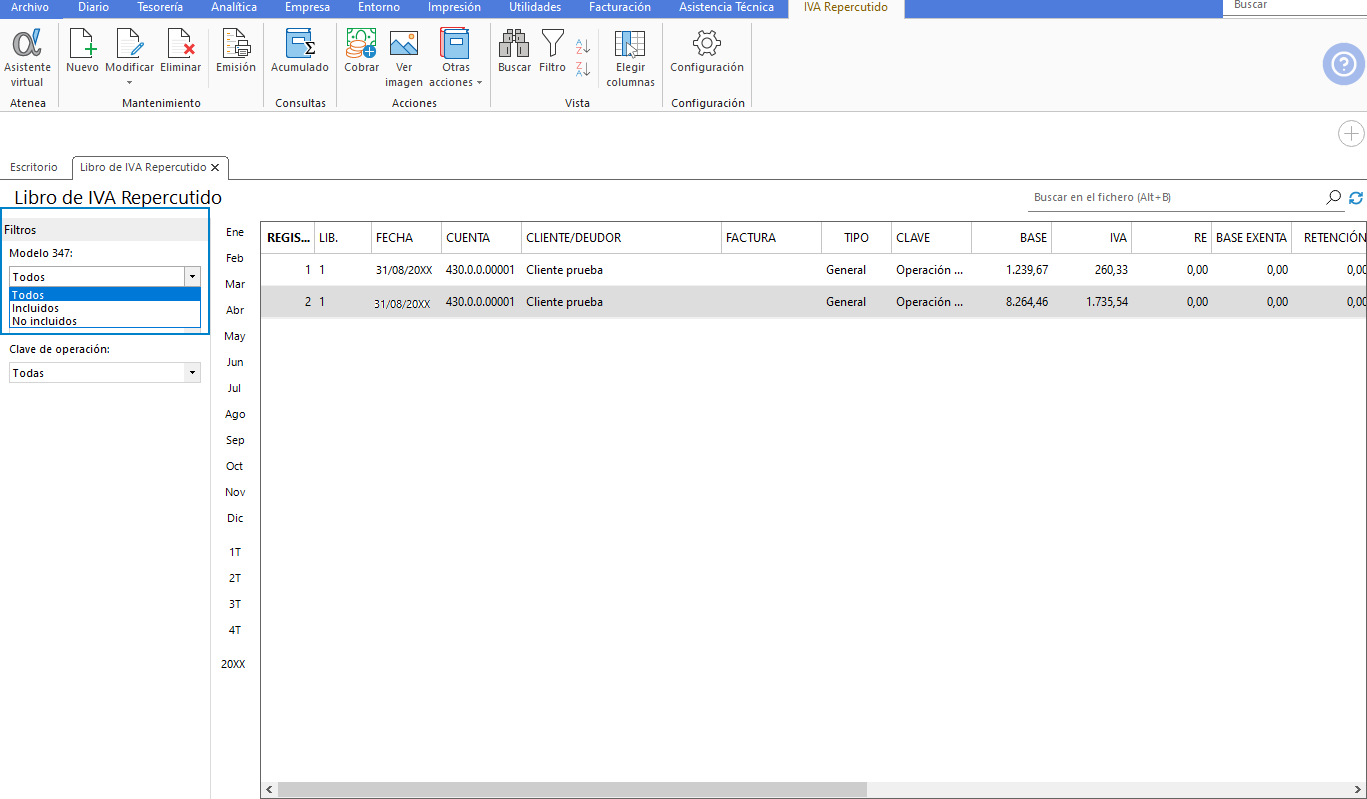Click the IVA value 1.735,54

(1107, 302)
